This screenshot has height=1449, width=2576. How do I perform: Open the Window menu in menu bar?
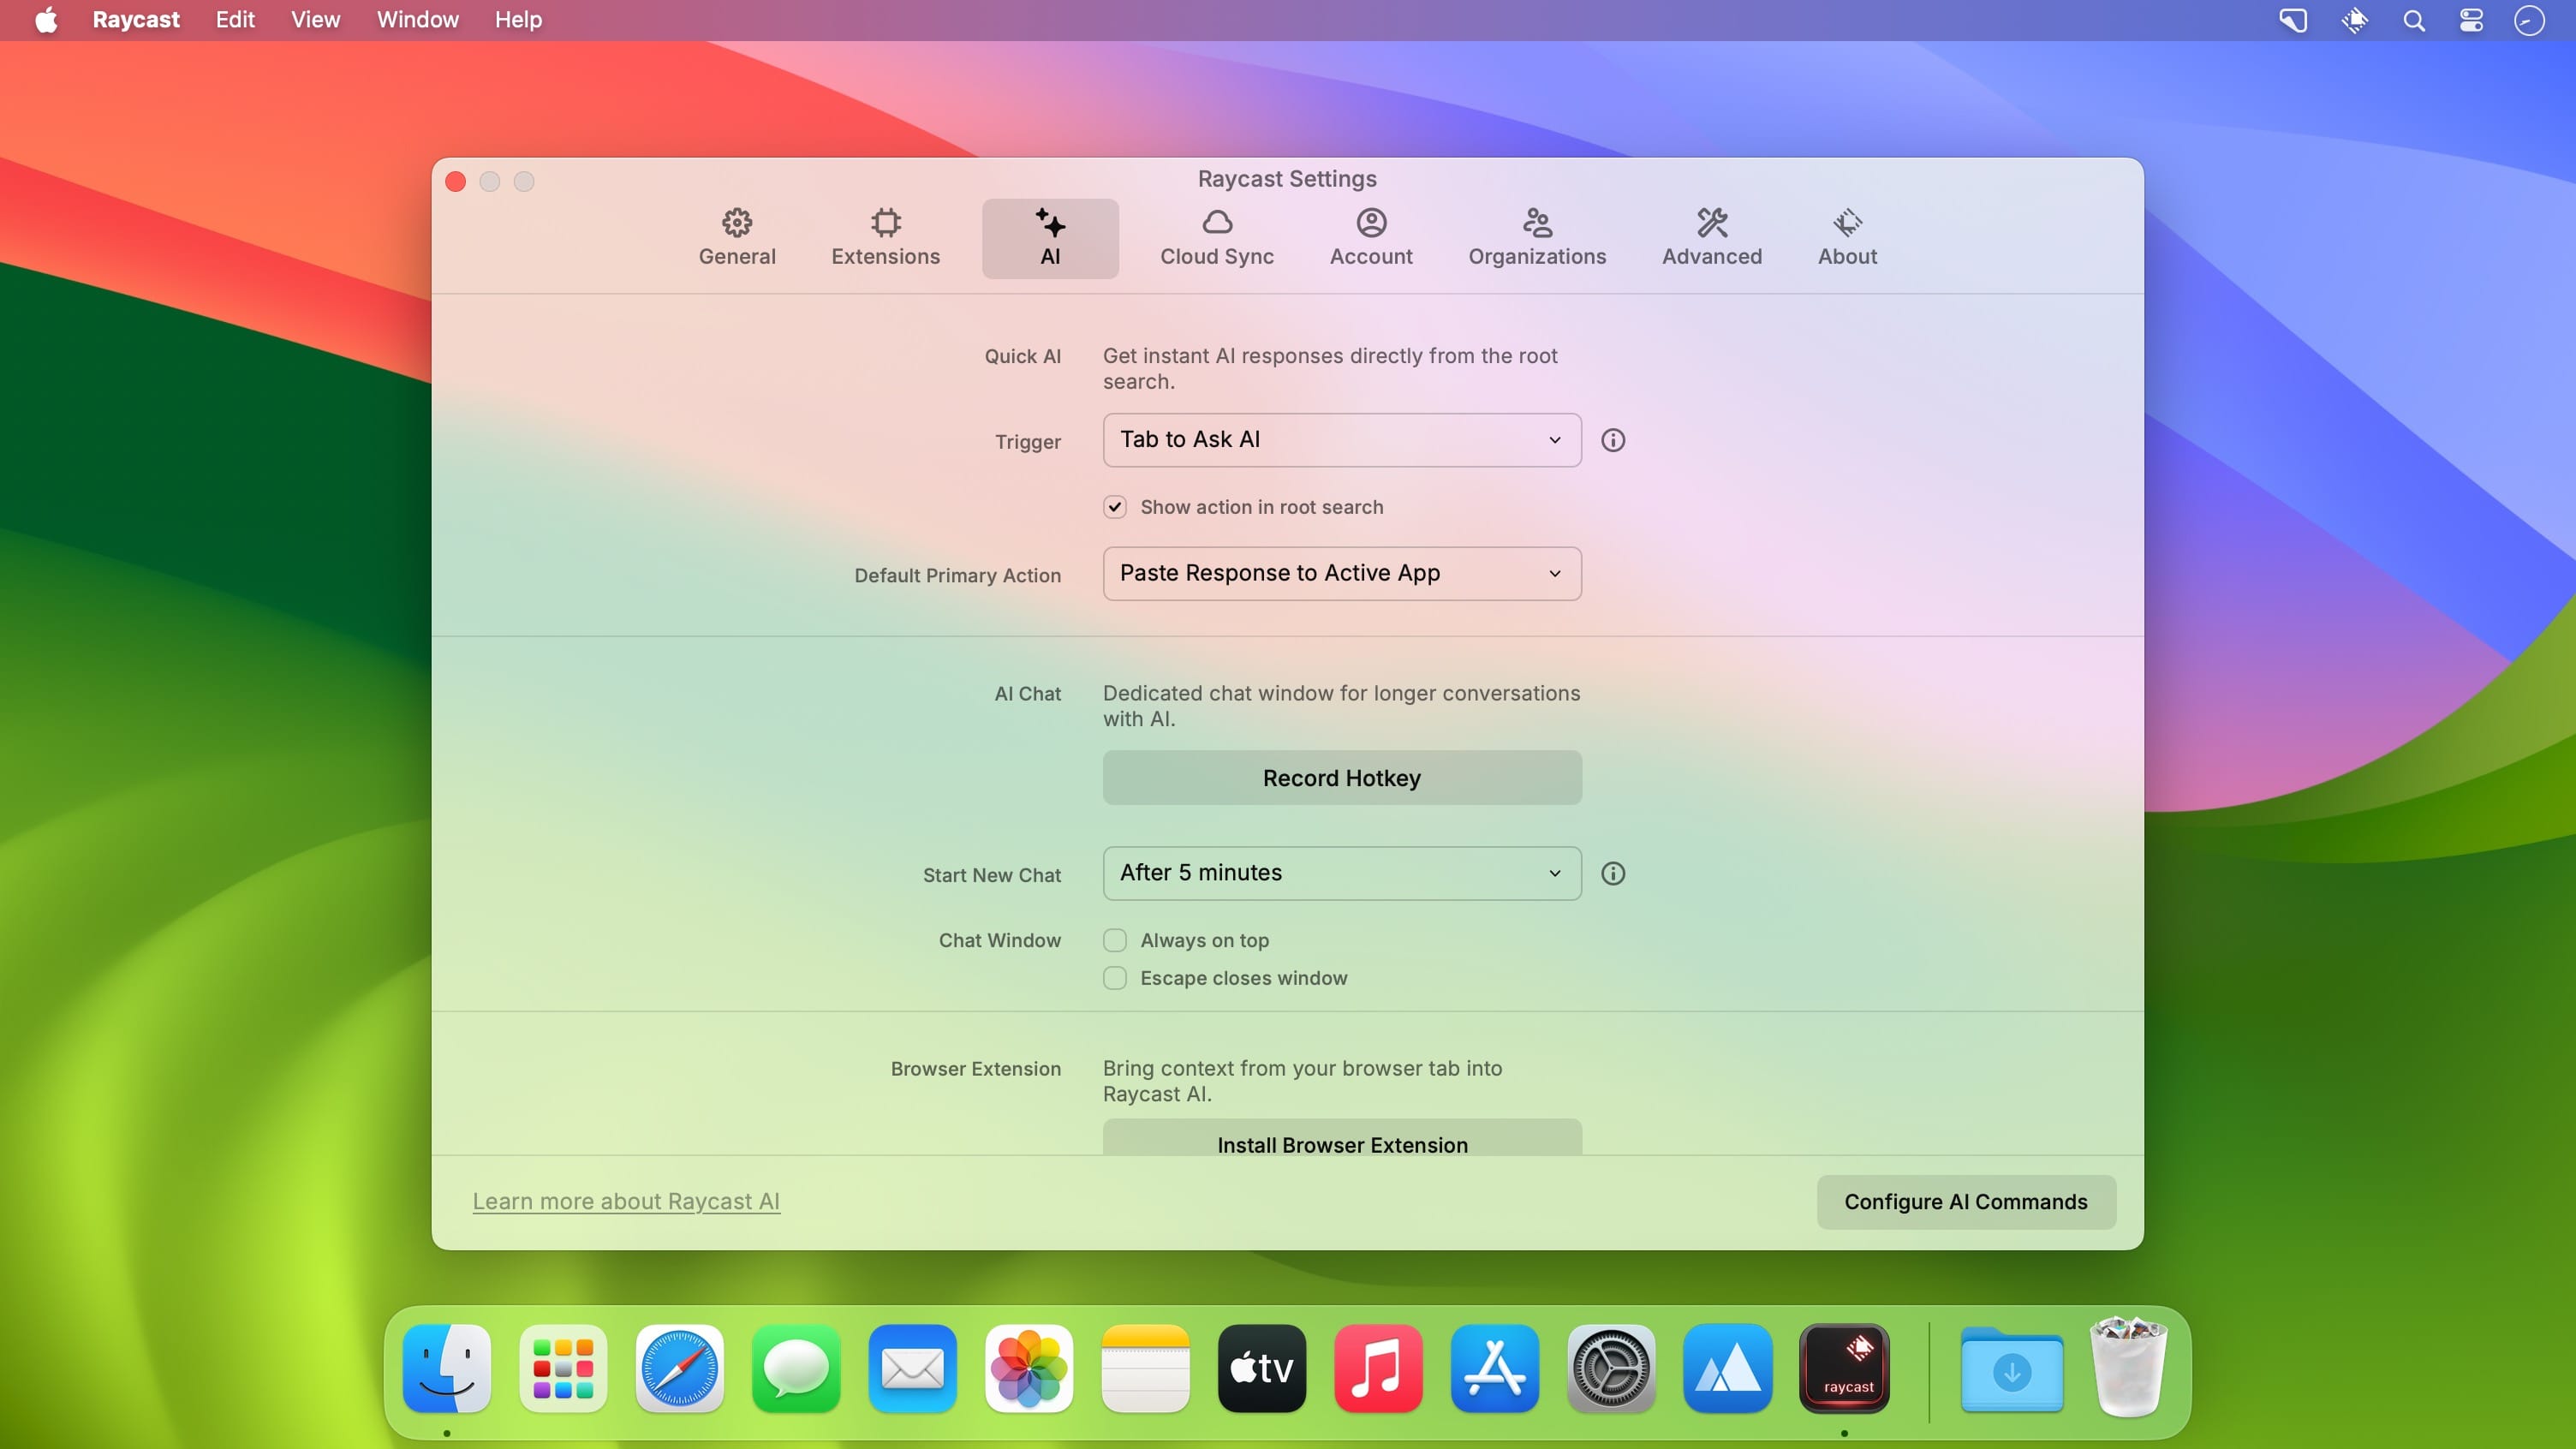[417, 20]
